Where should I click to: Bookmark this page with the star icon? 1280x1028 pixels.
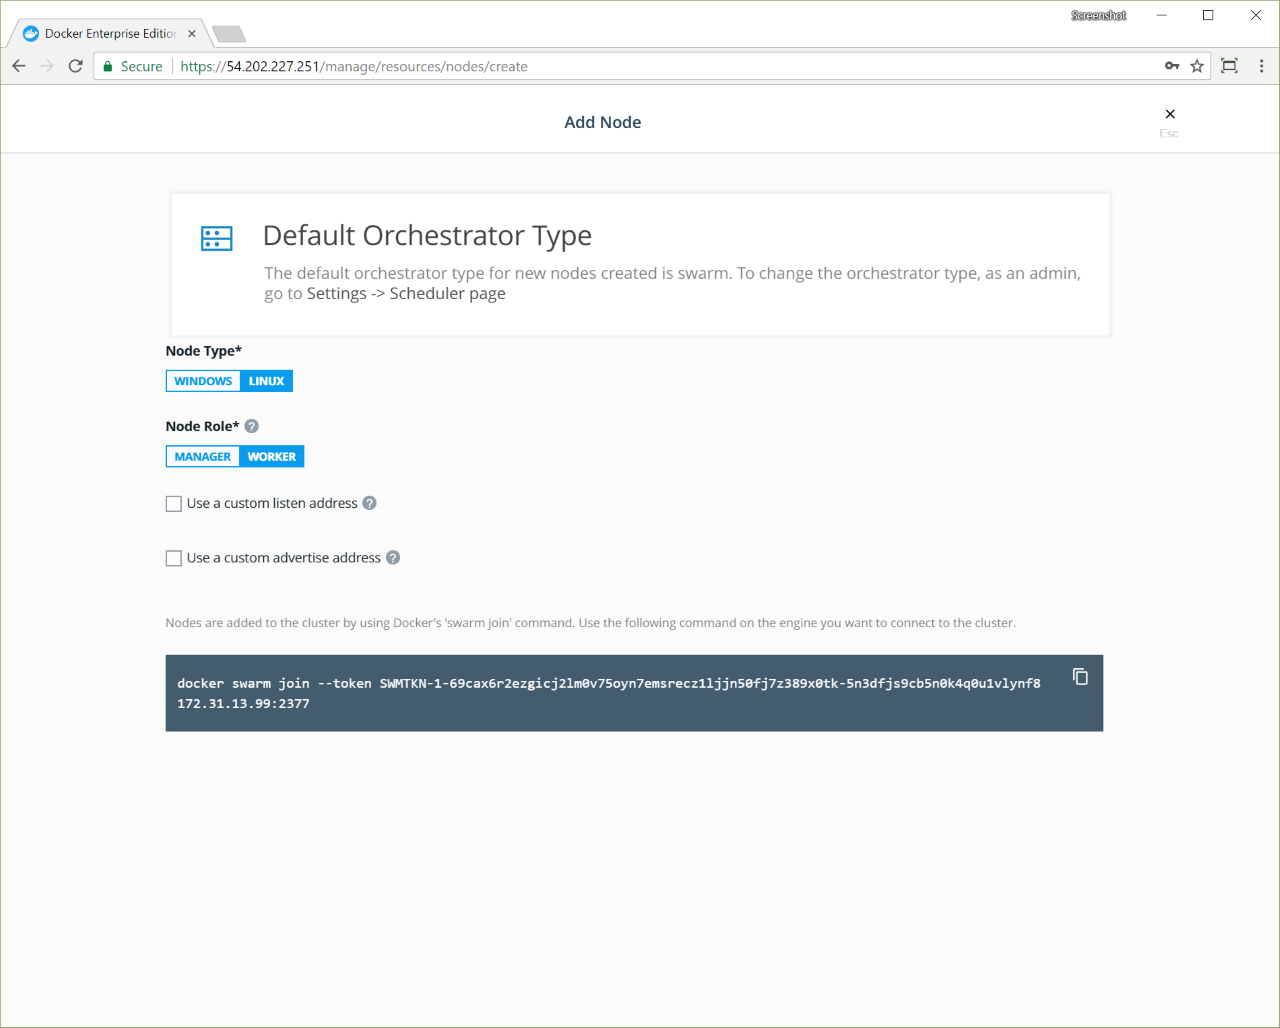[x=1197, y=66]
